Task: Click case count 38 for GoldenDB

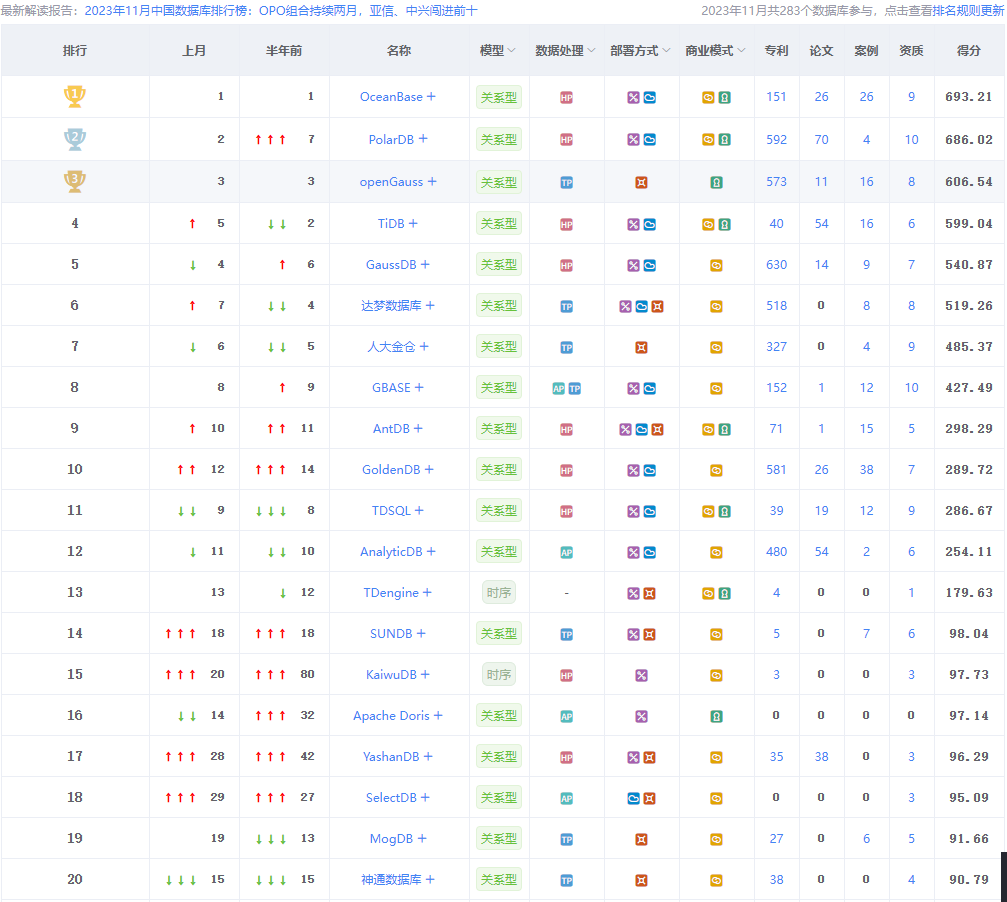Action: click(866, 469)
